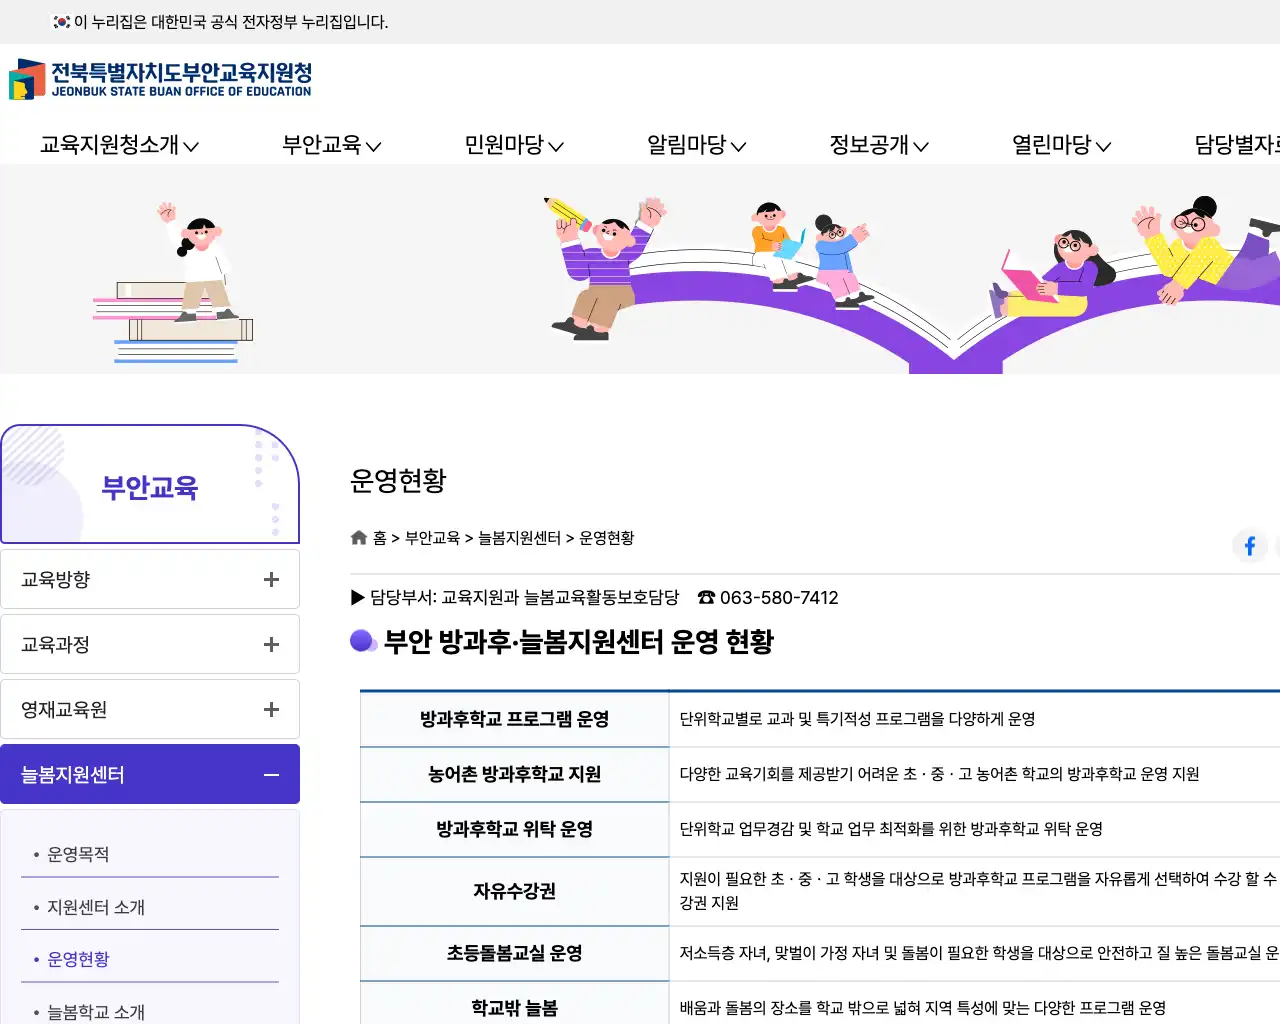This screenshot has width=1280, height=1024.
Task: Open the 민원마당 menu
Action: coord(514,145)
